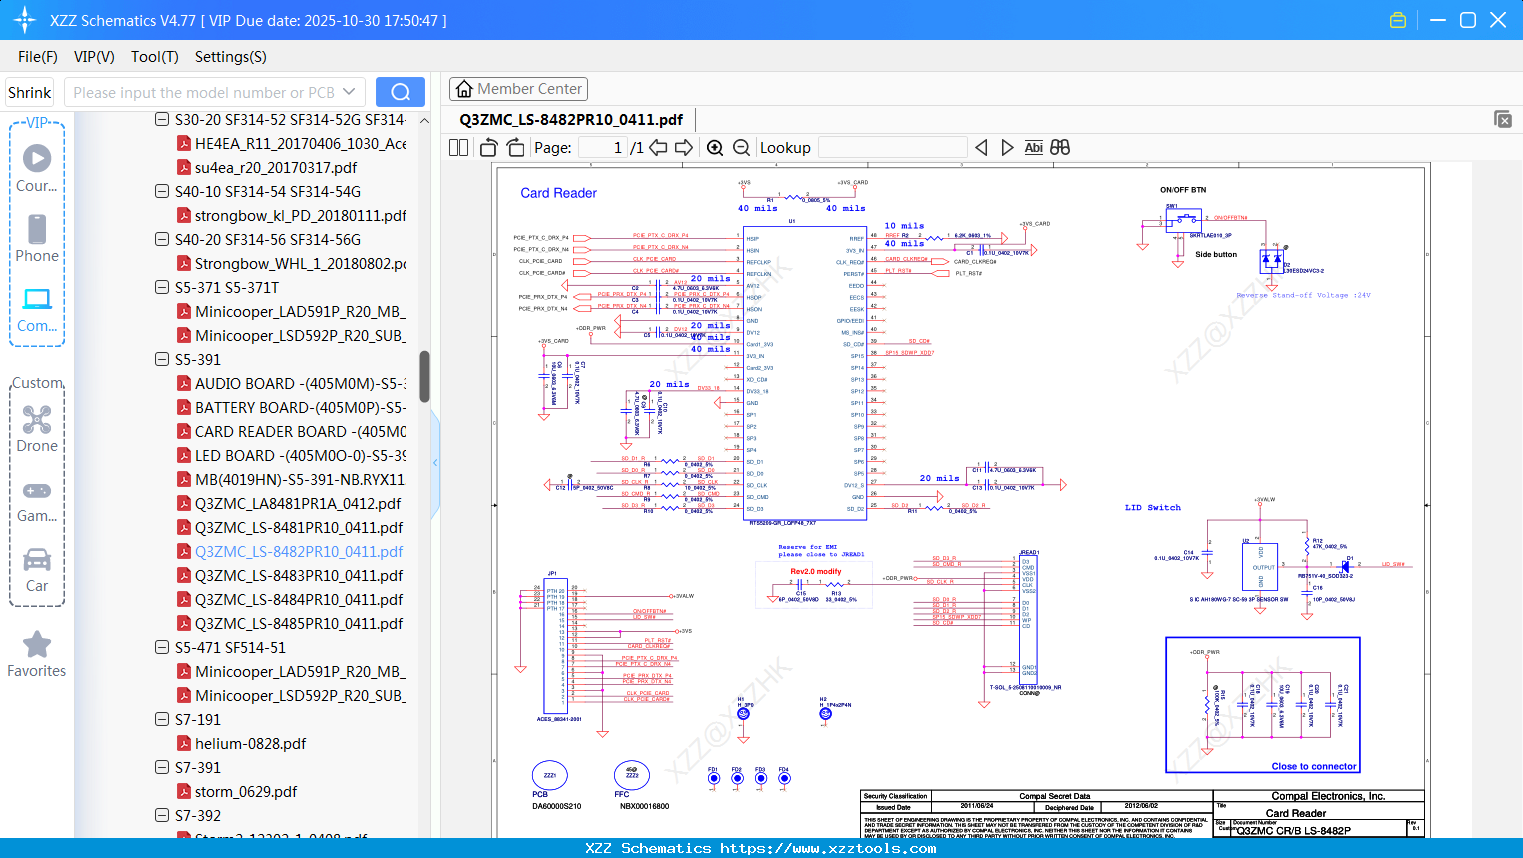
Task: Toggle the two-page layout view icon
Action: click(459, 148)
